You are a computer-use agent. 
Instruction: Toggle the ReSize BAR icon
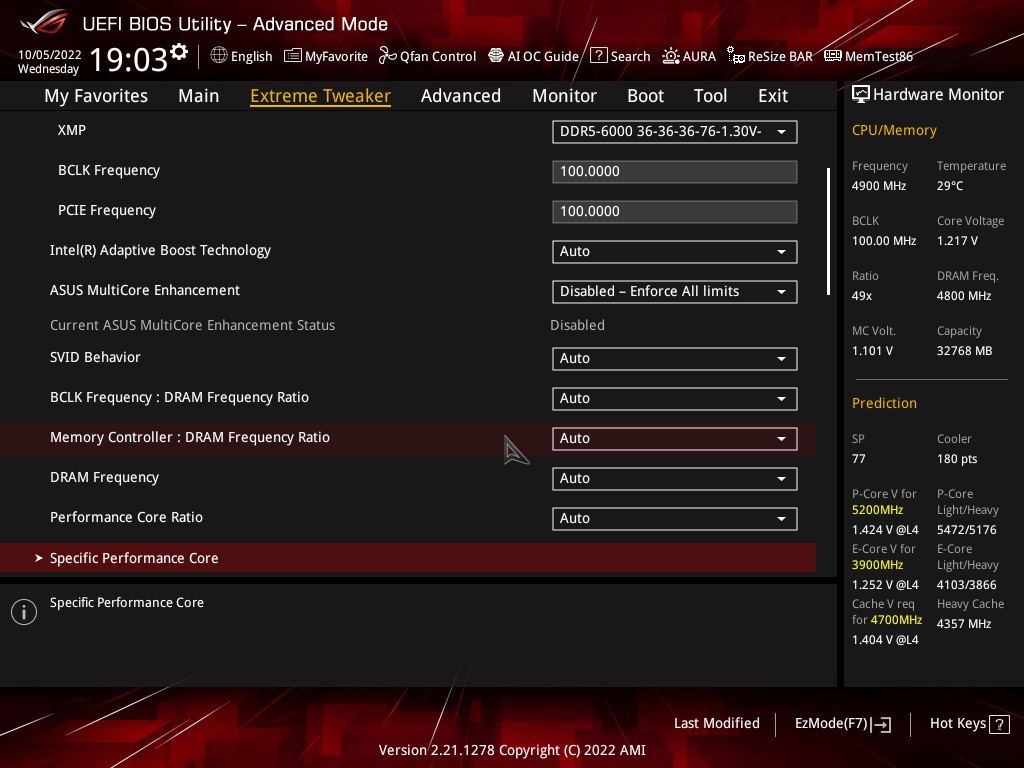(735, 56)
